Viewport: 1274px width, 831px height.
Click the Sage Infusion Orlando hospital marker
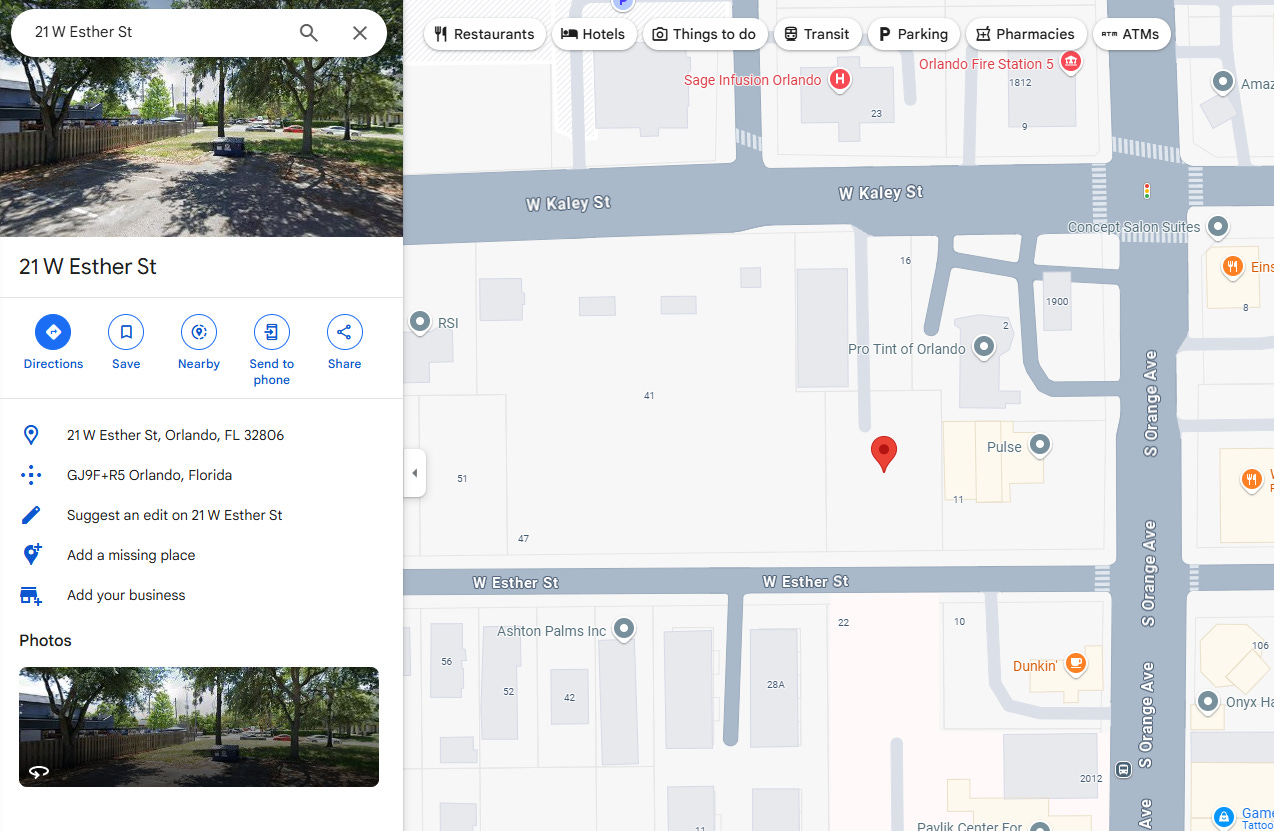click(840, 80)
